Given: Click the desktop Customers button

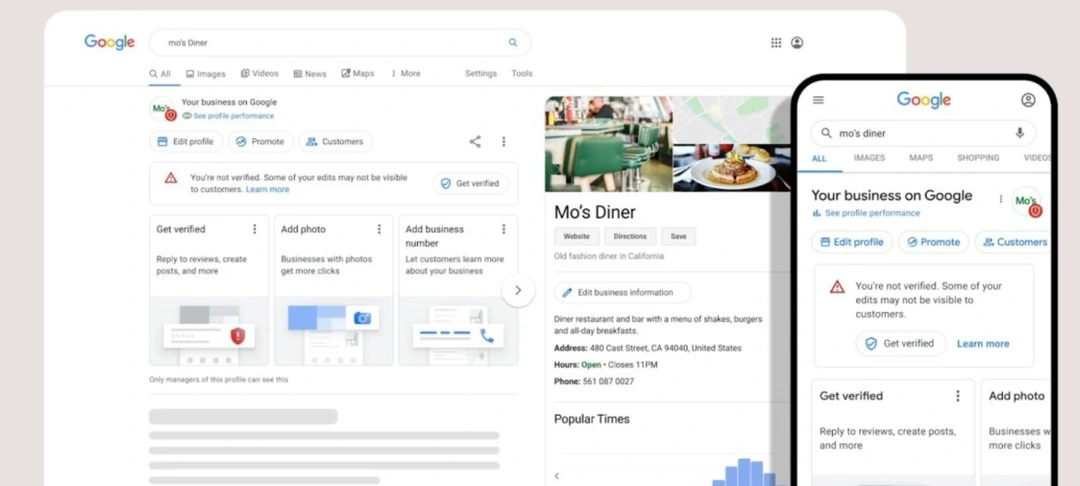Looking at the screenshot, I should [x=335, y=142].
